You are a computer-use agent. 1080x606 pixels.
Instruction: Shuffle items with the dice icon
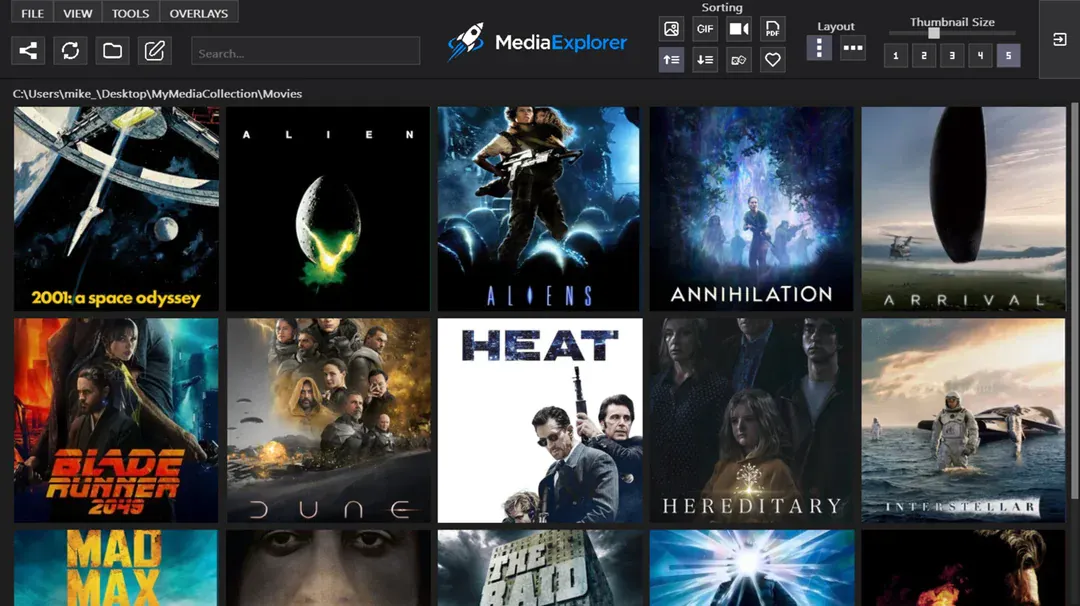738,60
